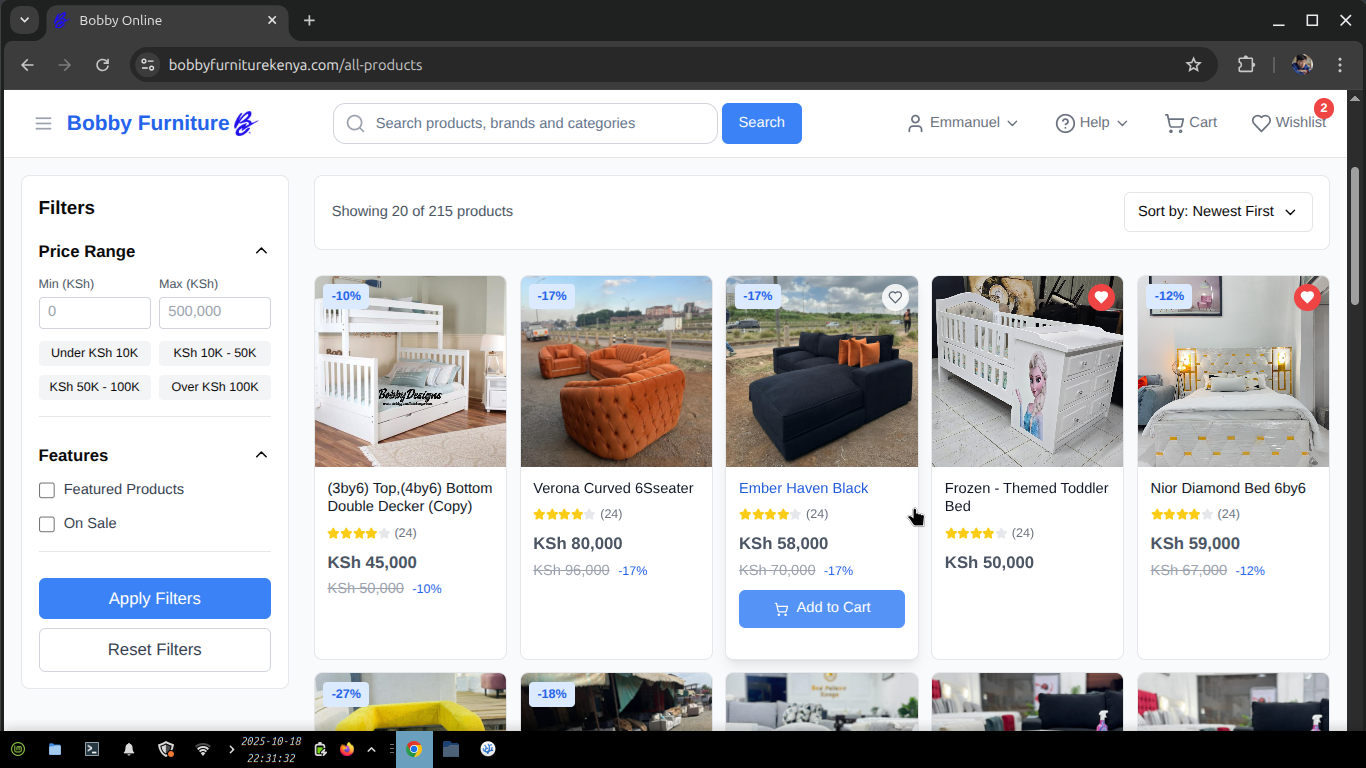Open a new browser tab
This screenshot has width=1366, height=768.
click(309, 20)
